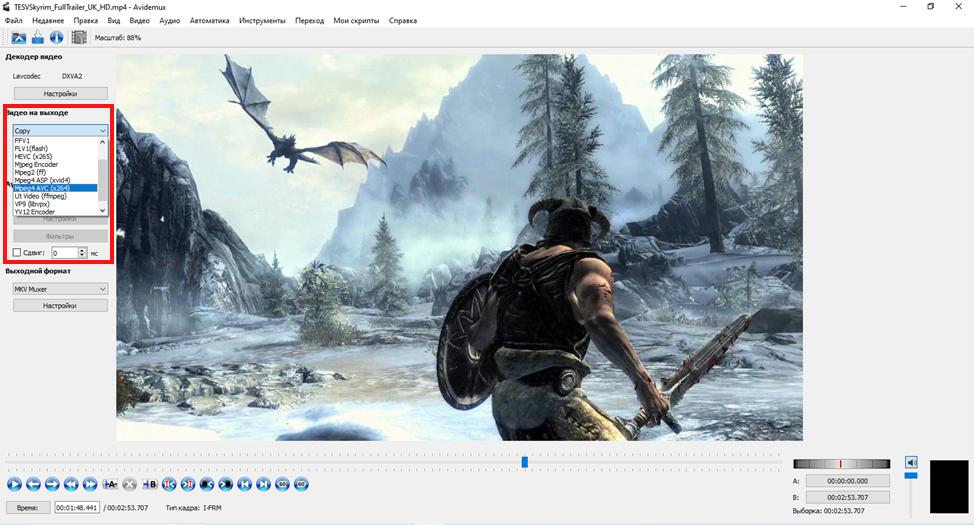
Task: Go to previous cut point icon
Action: pos(169,484)
